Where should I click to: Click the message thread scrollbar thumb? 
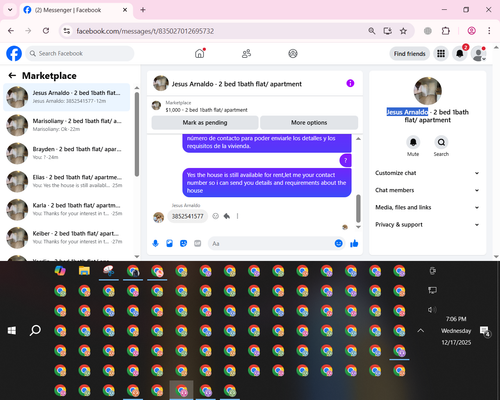(358, 209)
